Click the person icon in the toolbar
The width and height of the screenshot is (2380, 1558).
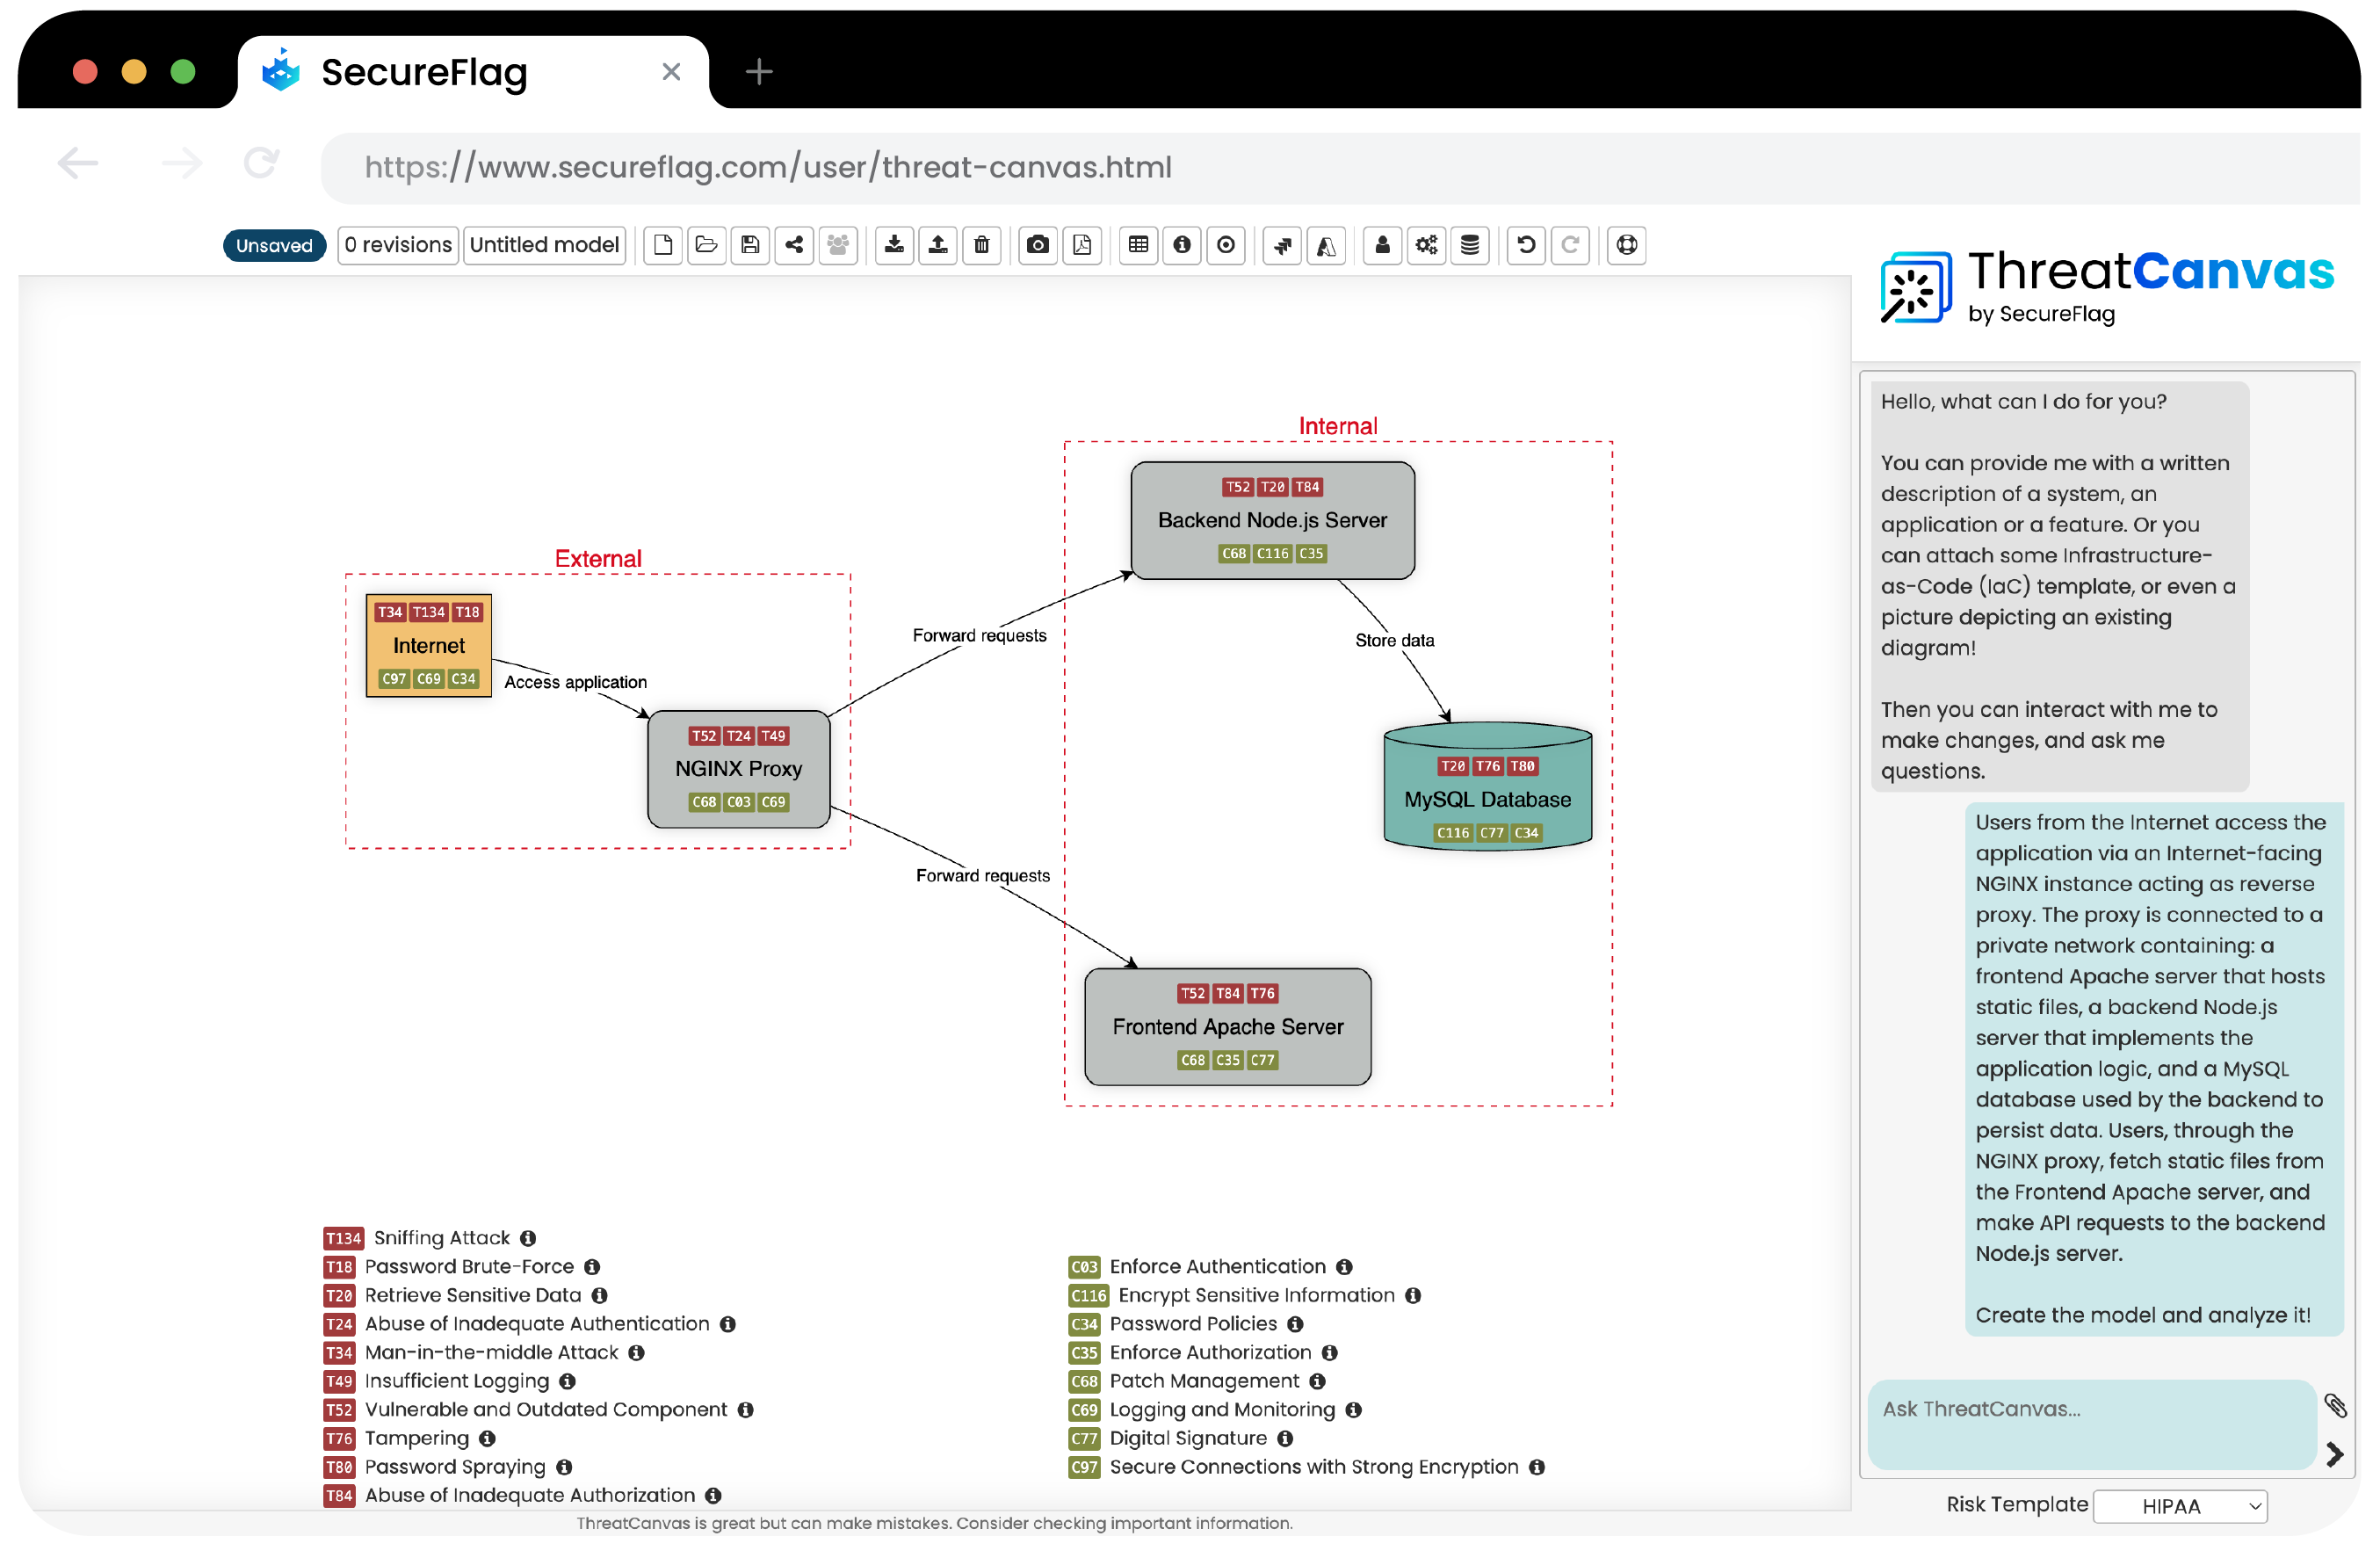coord(1382,245)
